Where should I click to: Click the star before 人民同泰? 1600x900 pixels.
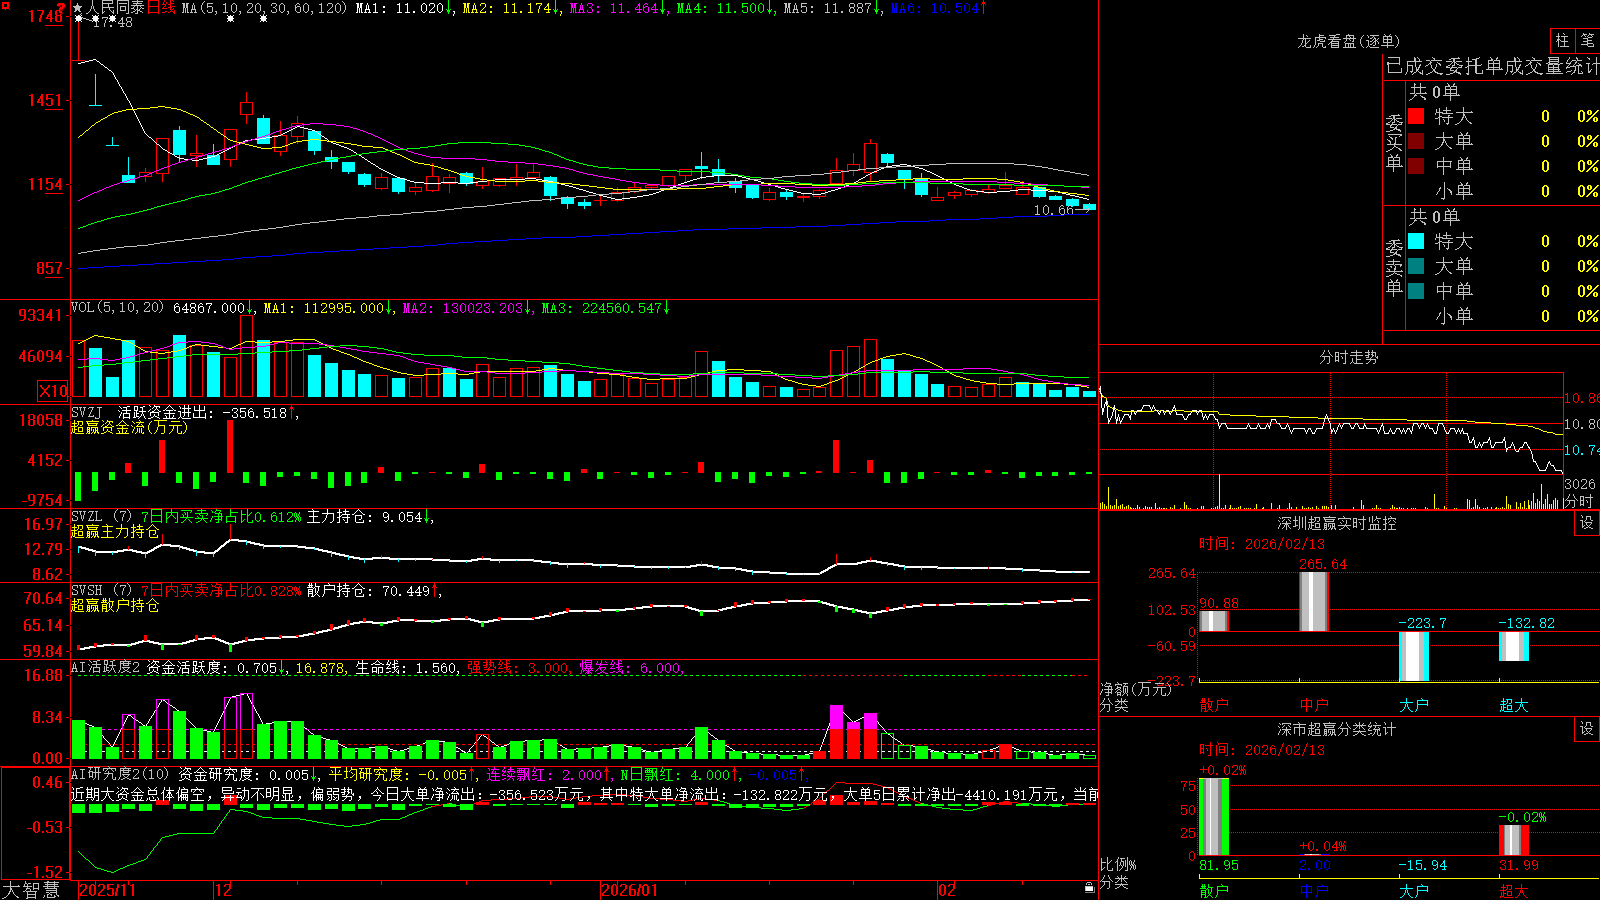pyautogui.click(x=78, y=8)
